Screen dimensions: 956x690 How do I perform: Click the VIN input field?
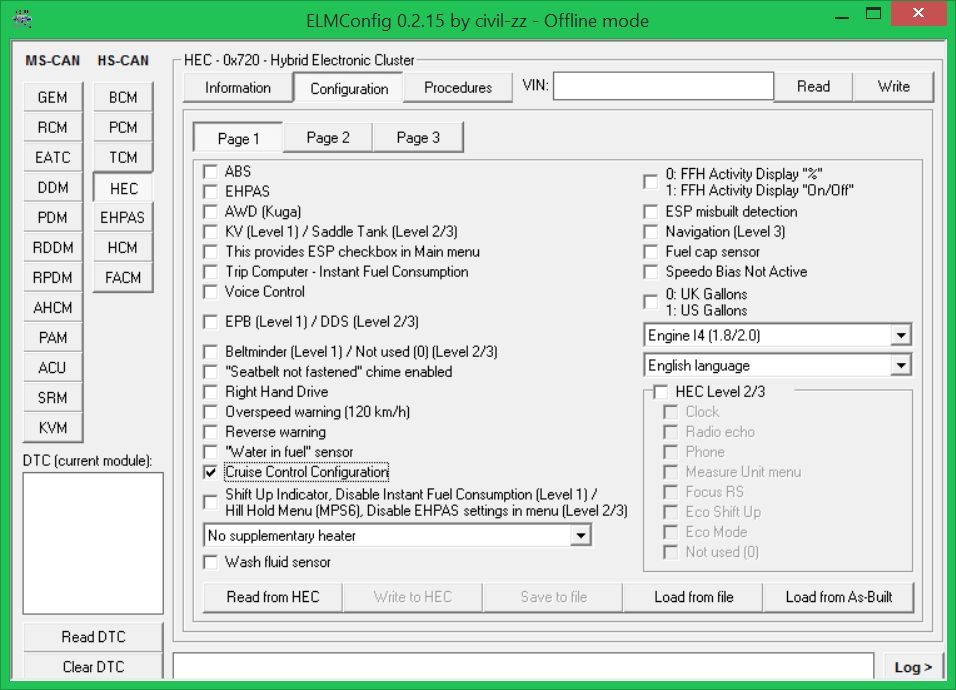coord(663,87)
